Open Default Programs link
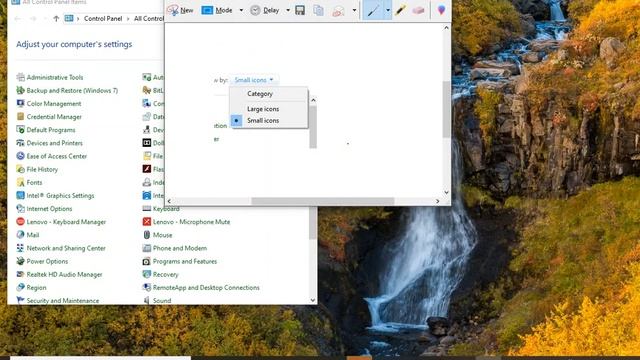This screenshot has height=360, width=640. 51,130
